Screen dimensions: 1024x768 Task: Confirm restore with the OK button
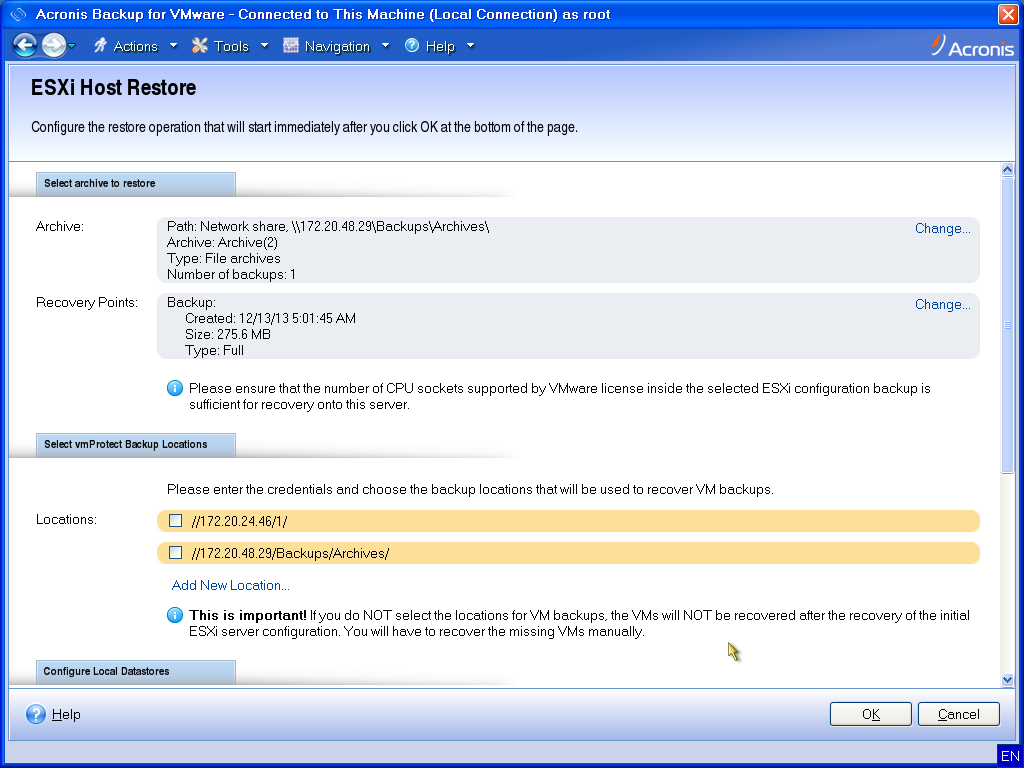point(871,714)
